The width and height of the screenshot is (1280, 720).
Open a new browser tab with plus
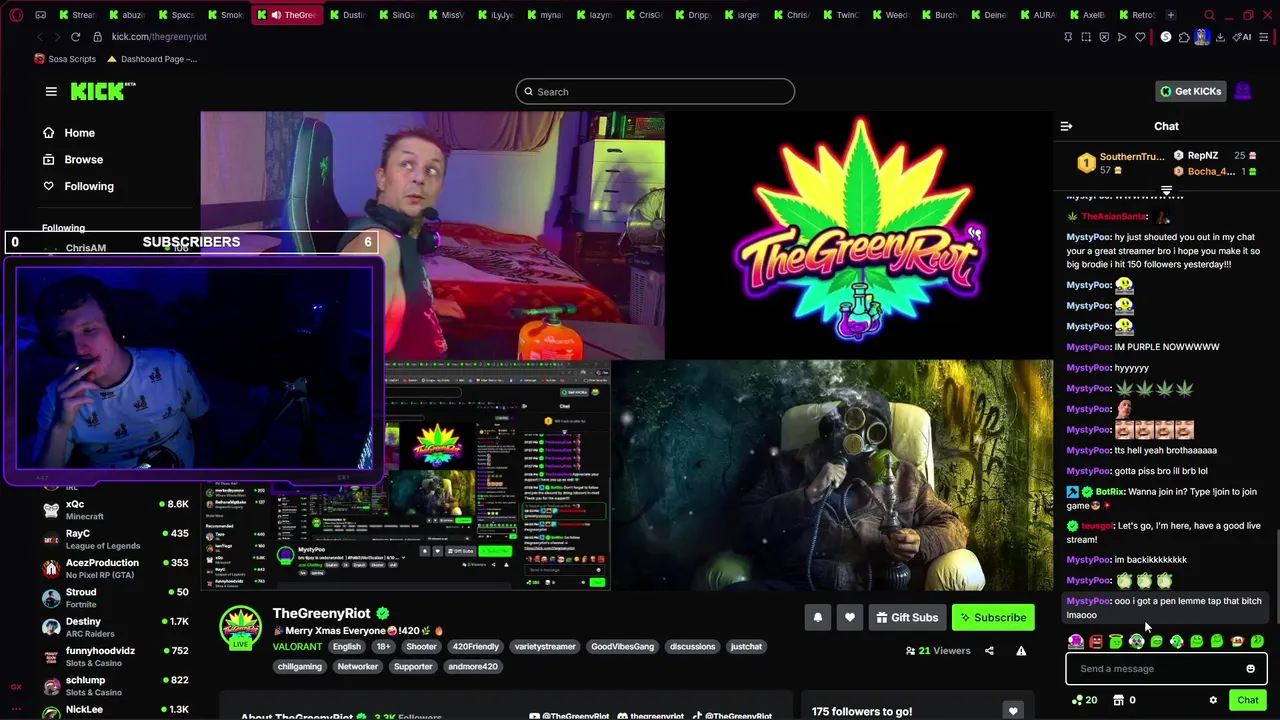(x=1170, y=15)
